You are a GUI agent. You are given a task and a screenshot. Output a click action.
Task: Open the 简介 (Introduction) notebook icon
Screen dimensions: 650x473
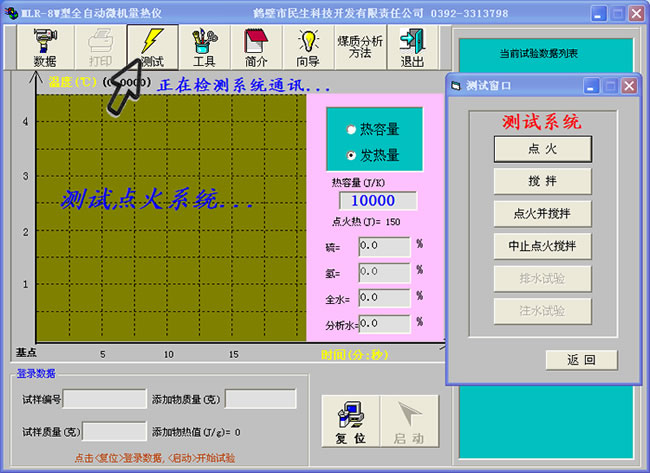pyautogui.click(x=256, y=47)
